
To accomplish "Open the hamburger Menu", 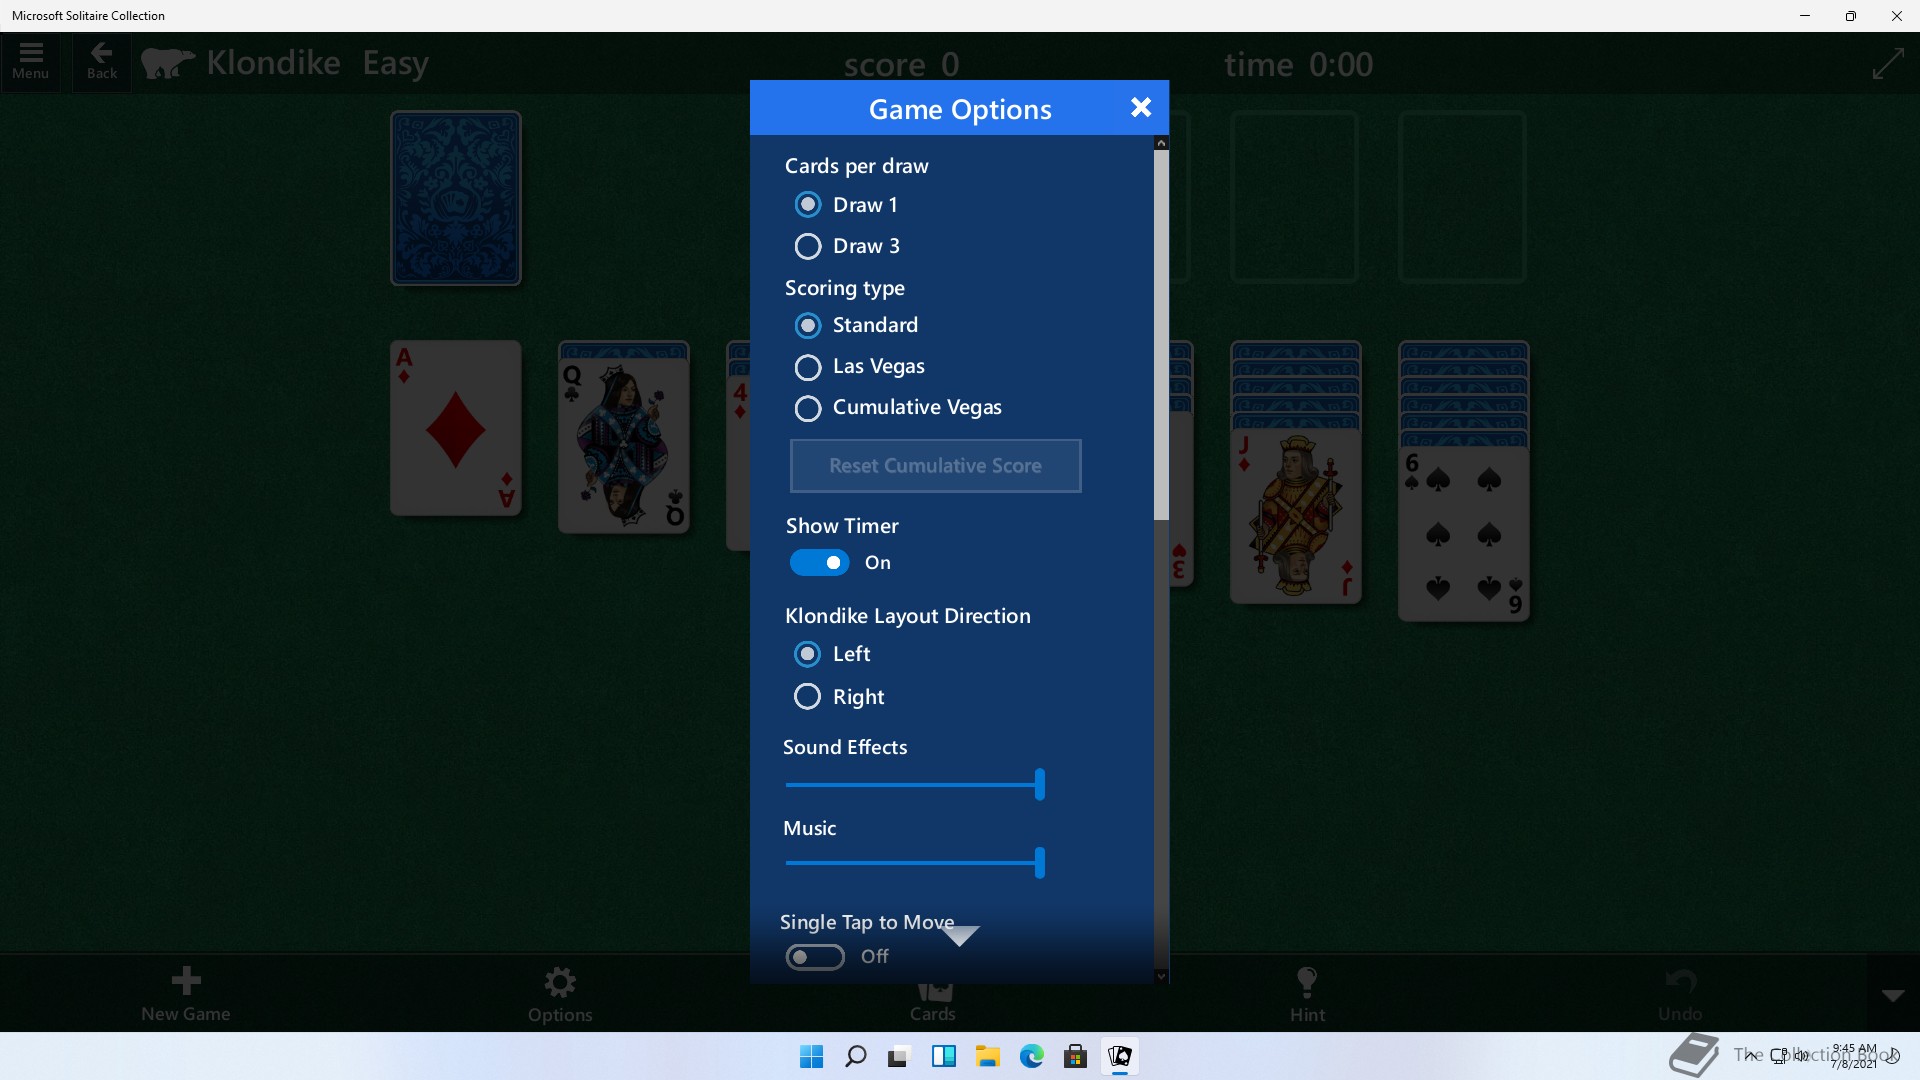I will [x=30, y=62].
